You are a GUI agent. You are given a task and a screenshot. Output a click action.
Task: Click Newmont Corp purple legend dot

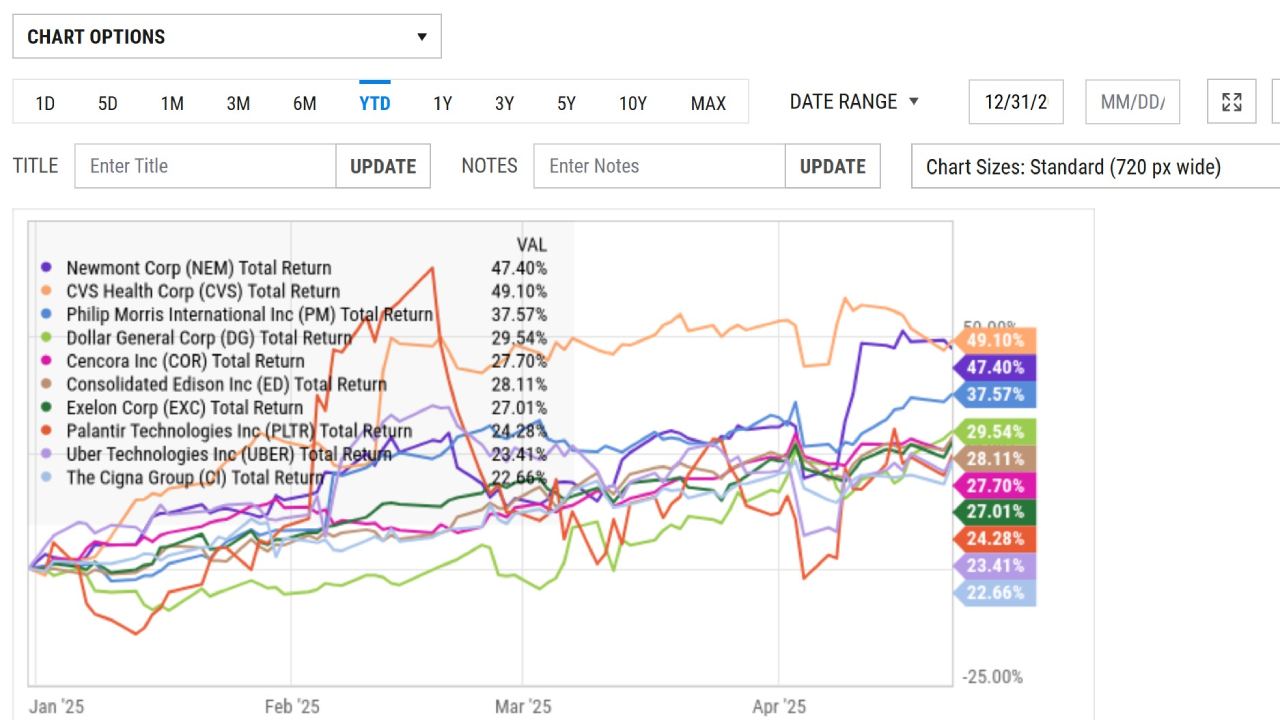pos(46,268)
